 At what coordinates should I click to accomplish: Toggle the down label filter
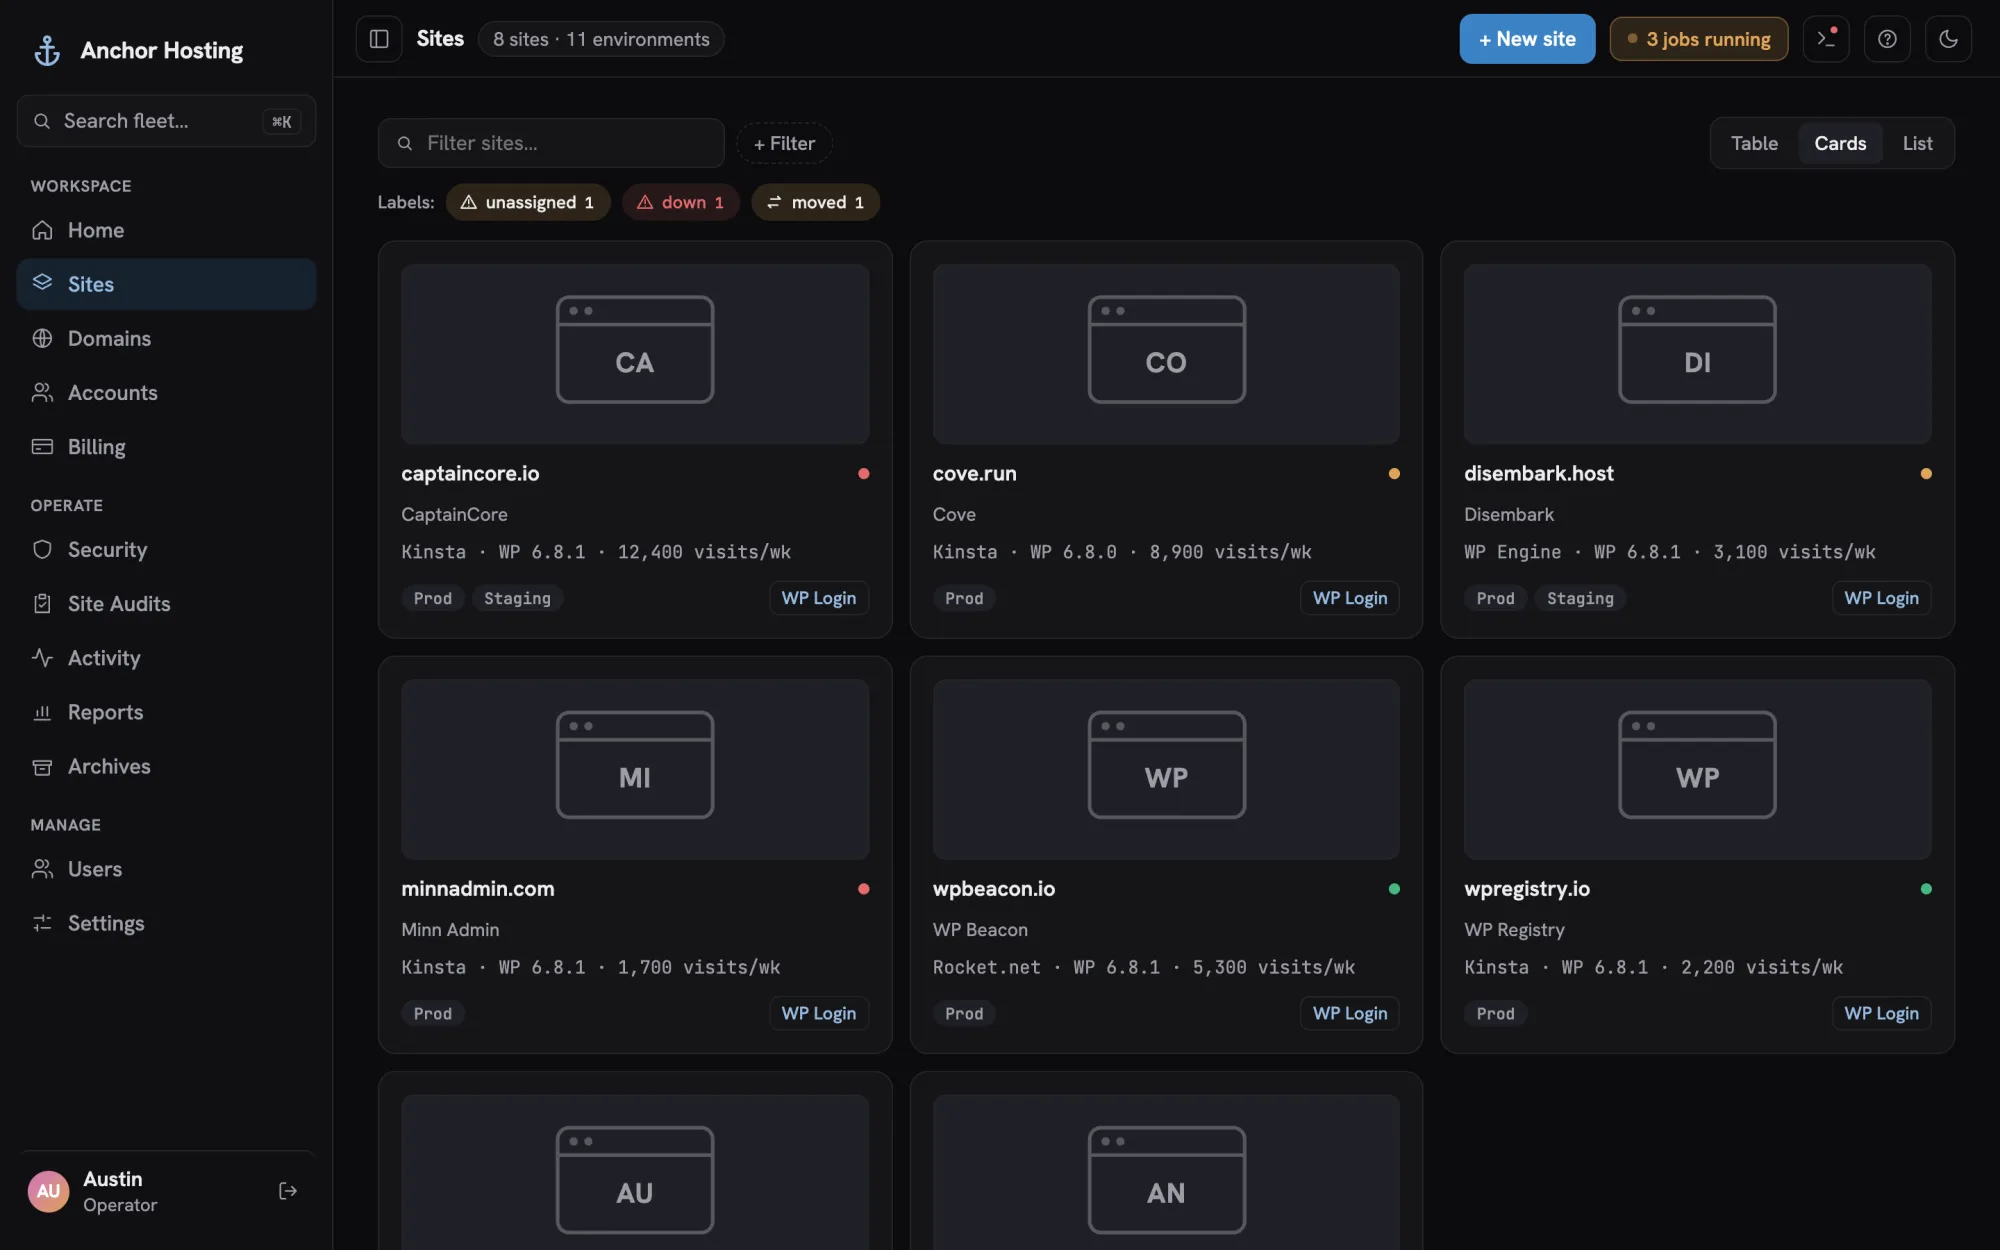680,202
